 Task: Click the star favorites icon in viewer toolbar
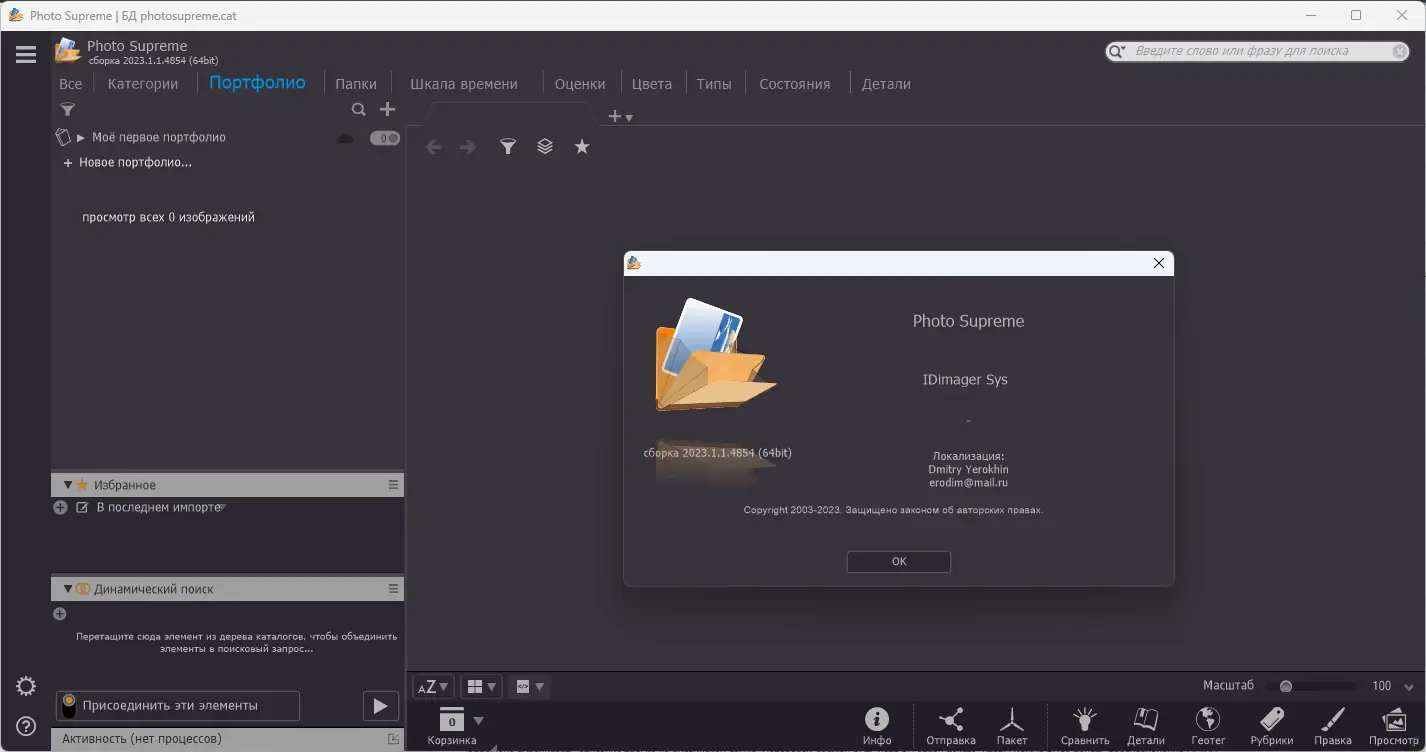click(581, 146)
